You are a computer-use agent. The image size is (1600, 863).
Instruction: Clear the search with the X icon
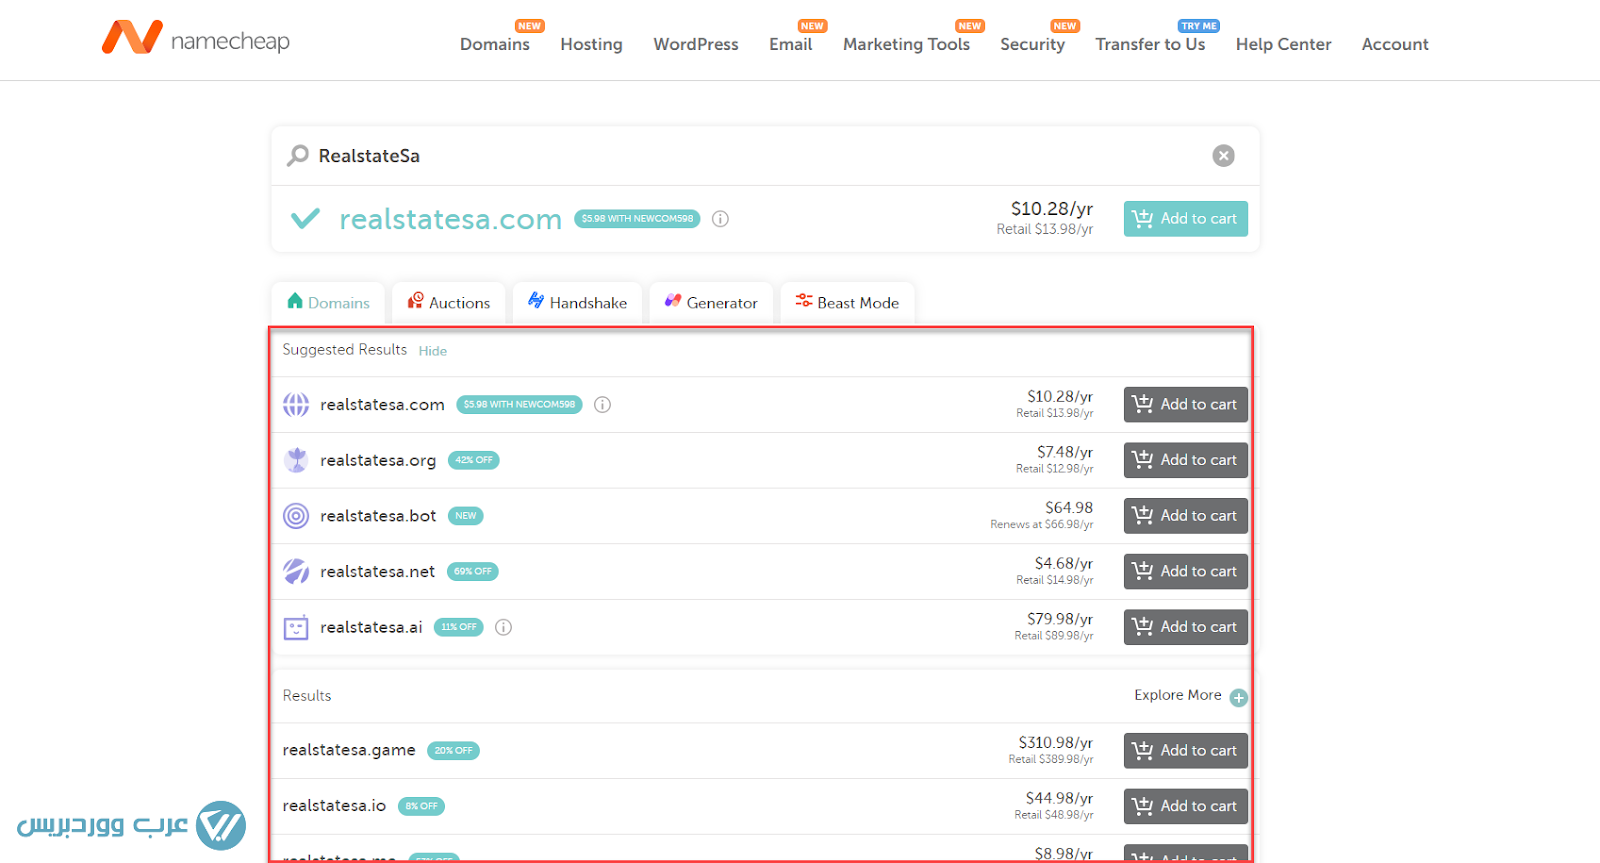pyautogui.click(x=1223, y=156)
